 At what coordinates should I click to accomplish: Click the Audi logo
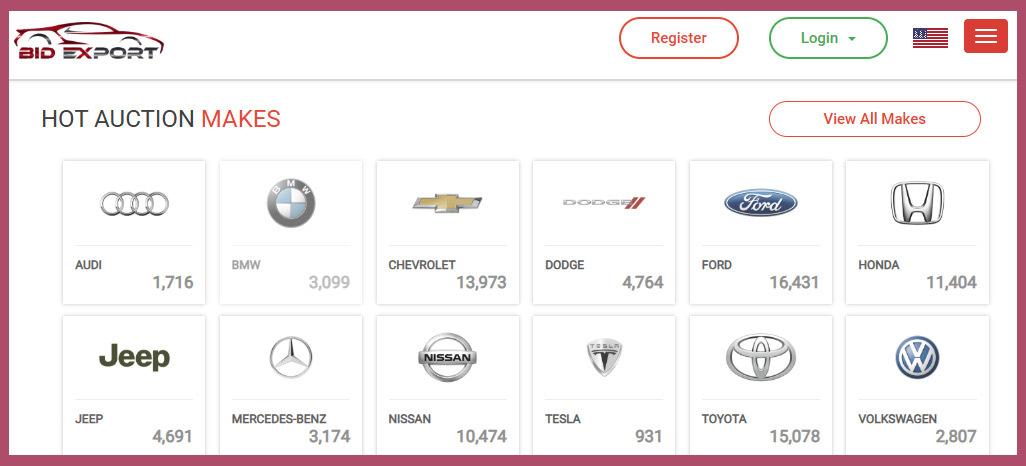tap(134, 204)
